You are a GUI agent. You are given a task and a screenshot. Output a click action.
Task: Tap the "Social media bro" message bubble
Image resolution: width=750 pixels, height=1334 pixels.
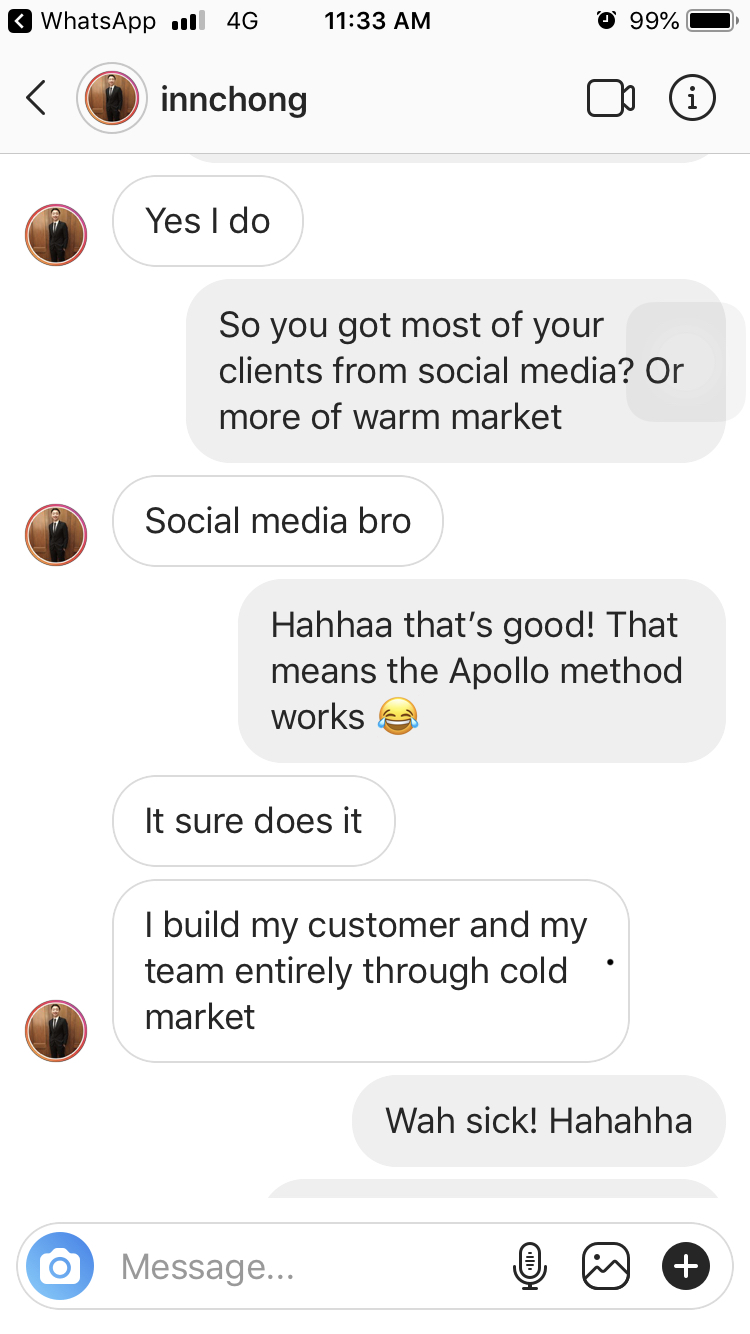pos(278,521)
